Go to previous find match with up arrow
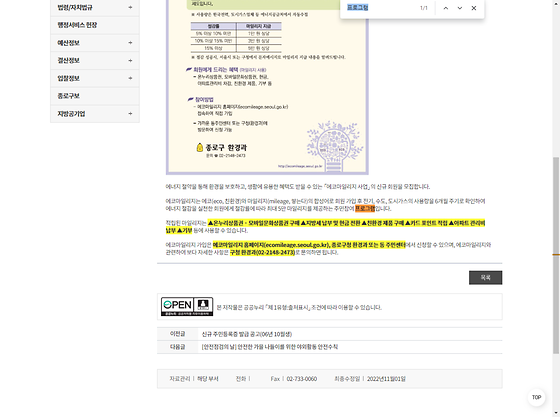Viewport: 560px width, 417px height. pyautogui.click(x=446, y=8)
